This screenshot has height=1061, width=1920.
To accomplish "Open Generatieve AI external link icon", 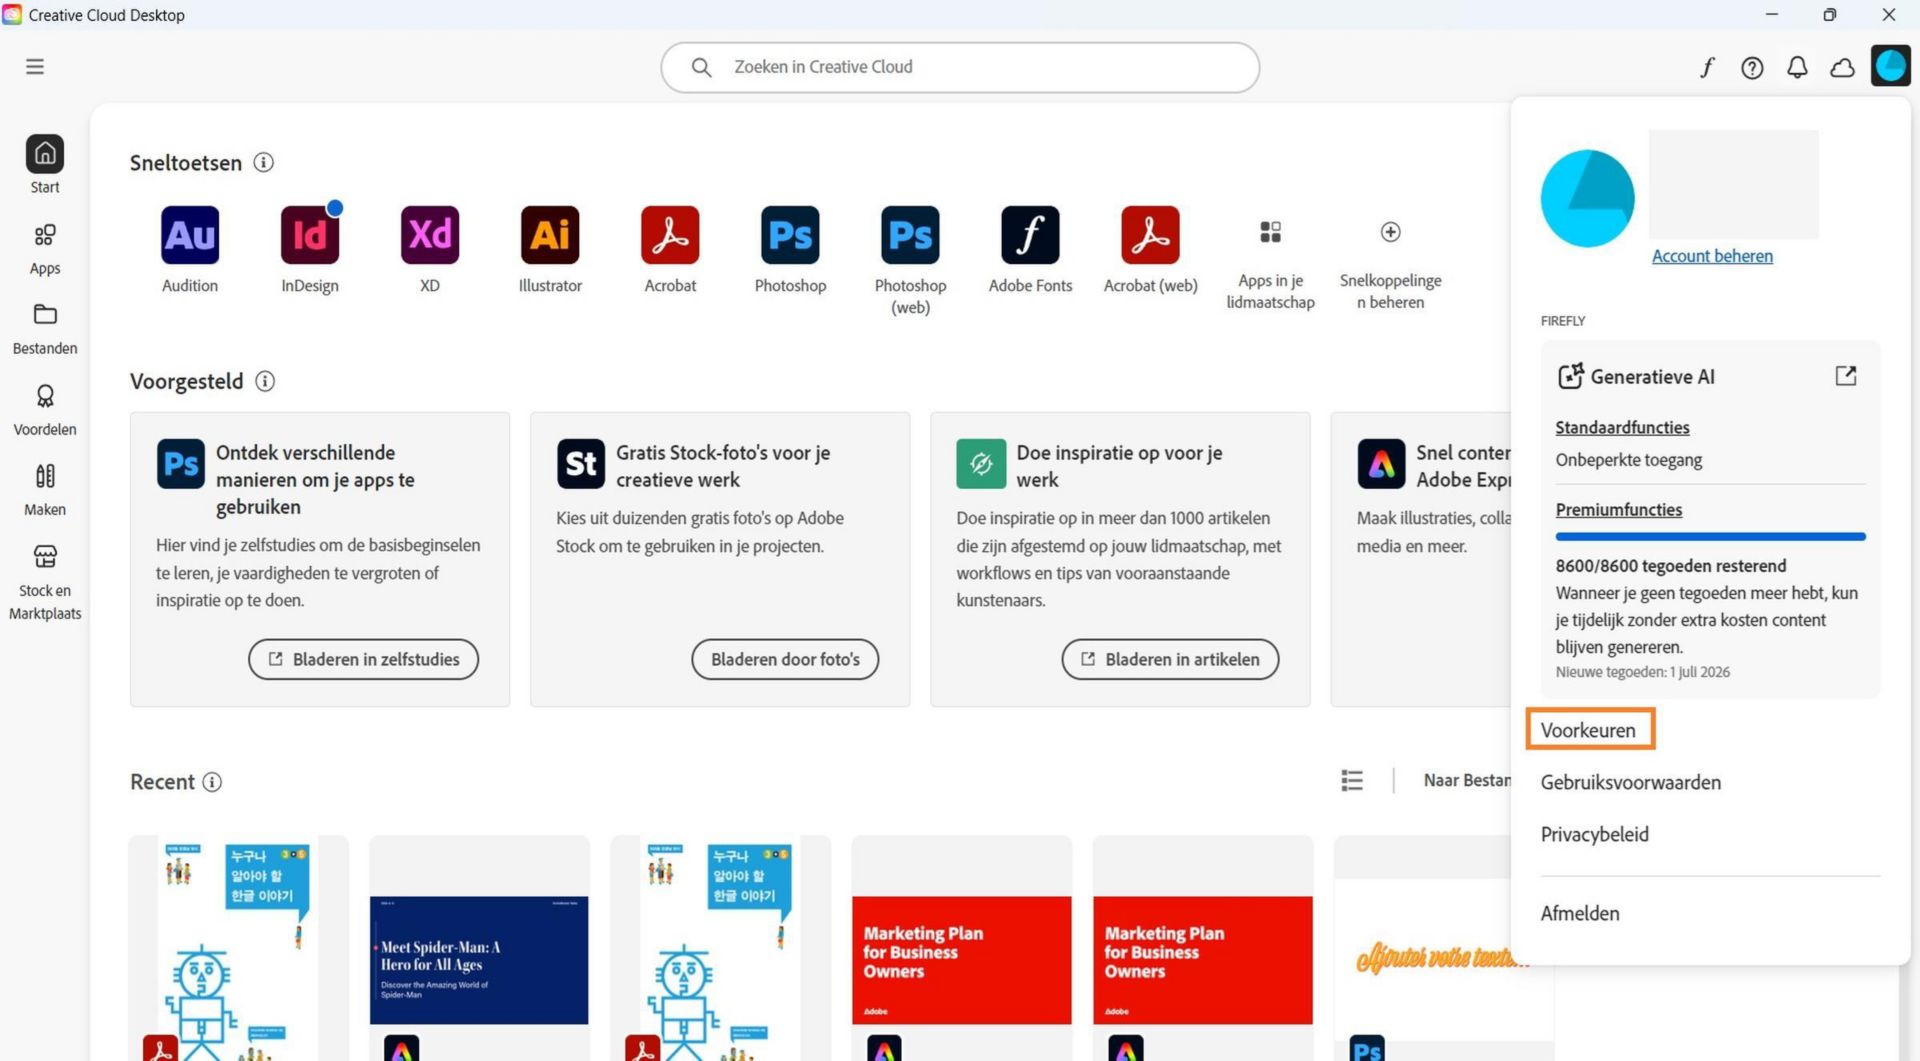I will pos(1846,376).
